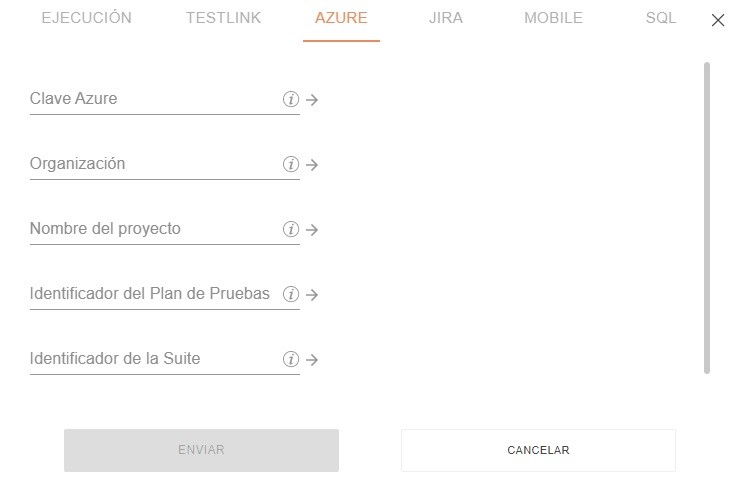Click the arrow icon next to Clave Azure
Screen dimensions: 736x483
pyautogui.click(x=312, y=100)
